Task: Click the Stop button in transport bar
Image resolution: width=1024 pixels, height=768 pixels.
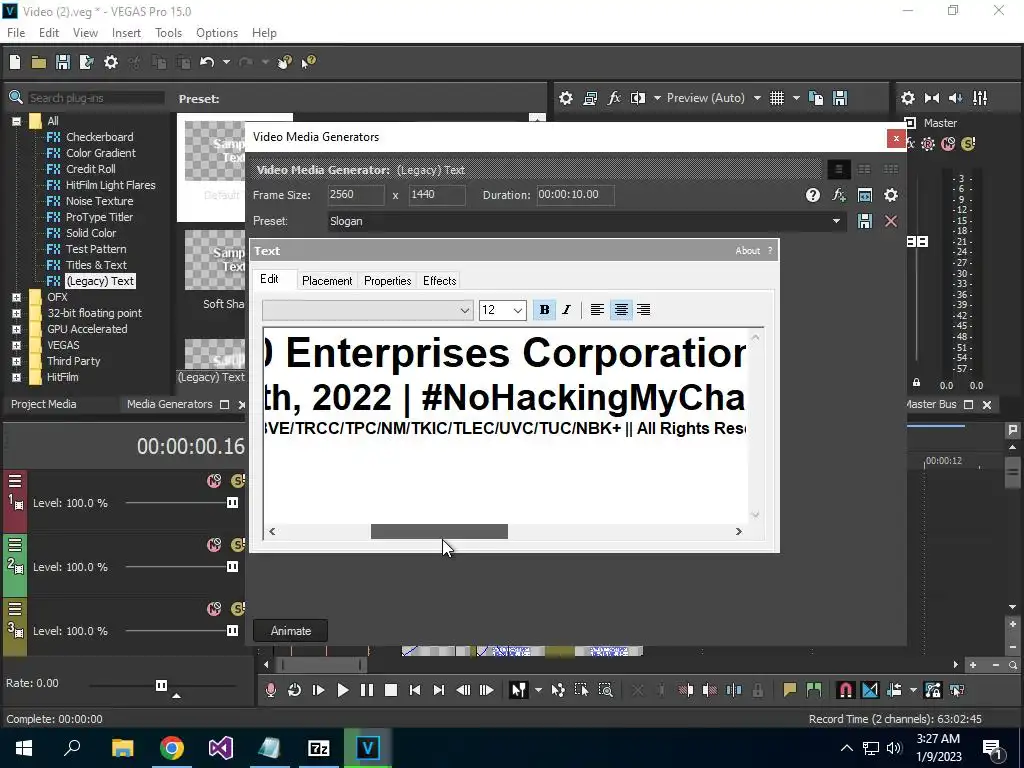Action: click(391, 690)
